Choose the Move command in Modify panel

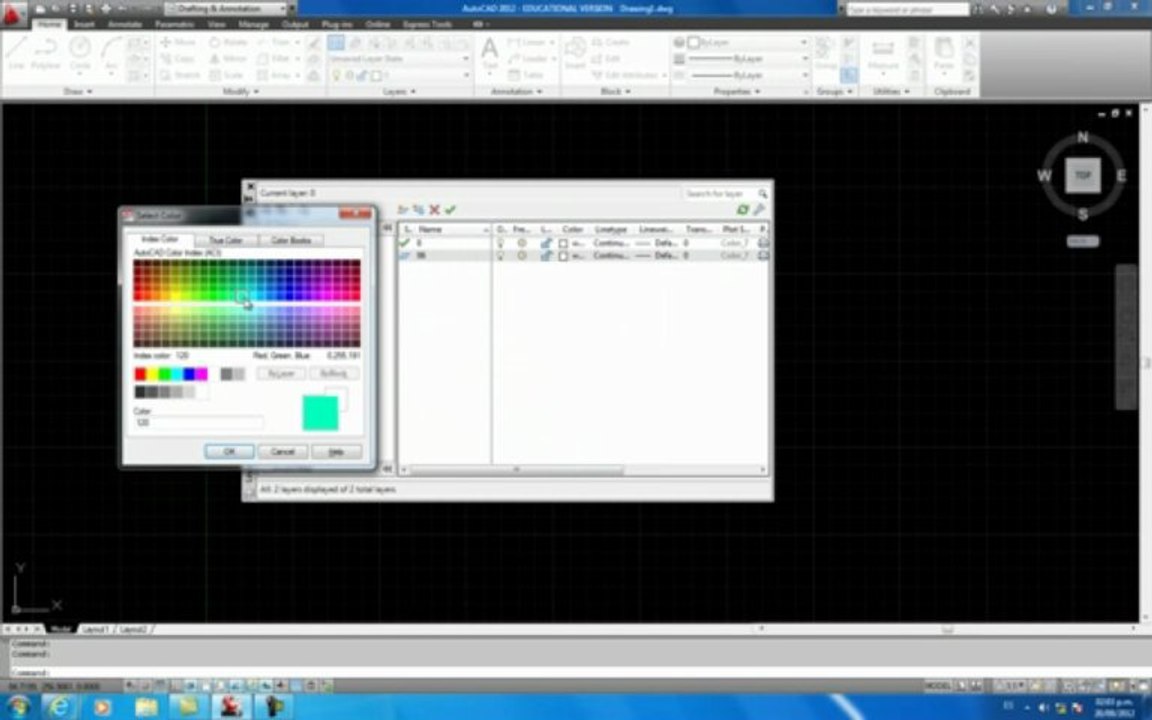pyautogui.click(x=178, y=43)
